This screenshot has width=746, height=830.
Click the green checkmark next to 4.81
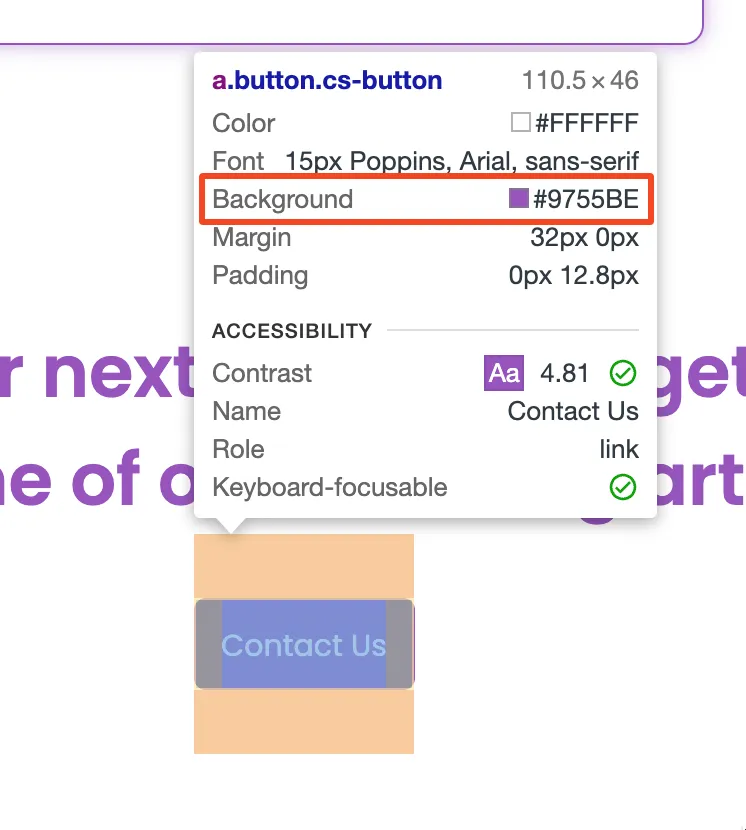pyautogui.click(x=622, y=374)
